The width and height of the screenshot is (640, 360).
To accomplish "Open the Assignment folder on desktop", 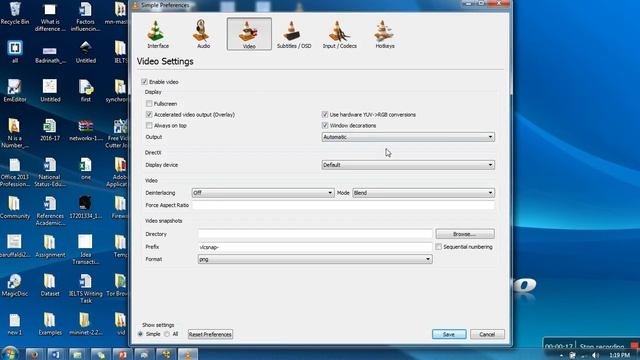I will point(50,247).
